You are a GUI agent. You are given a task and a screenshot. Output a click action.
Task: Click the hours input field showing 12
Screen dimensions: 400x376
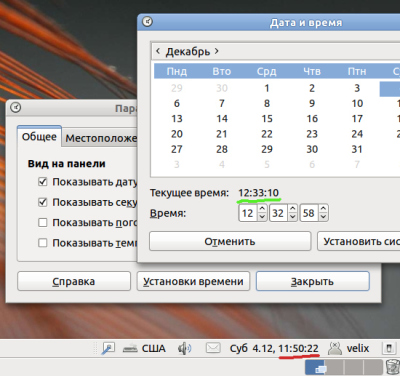coord(248,213)
